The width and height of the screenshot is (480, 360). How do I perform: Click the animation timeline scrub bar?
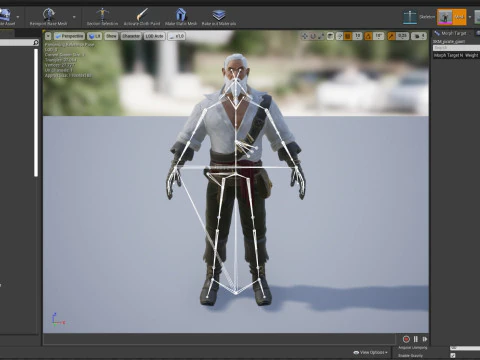(x=219, y=339)
